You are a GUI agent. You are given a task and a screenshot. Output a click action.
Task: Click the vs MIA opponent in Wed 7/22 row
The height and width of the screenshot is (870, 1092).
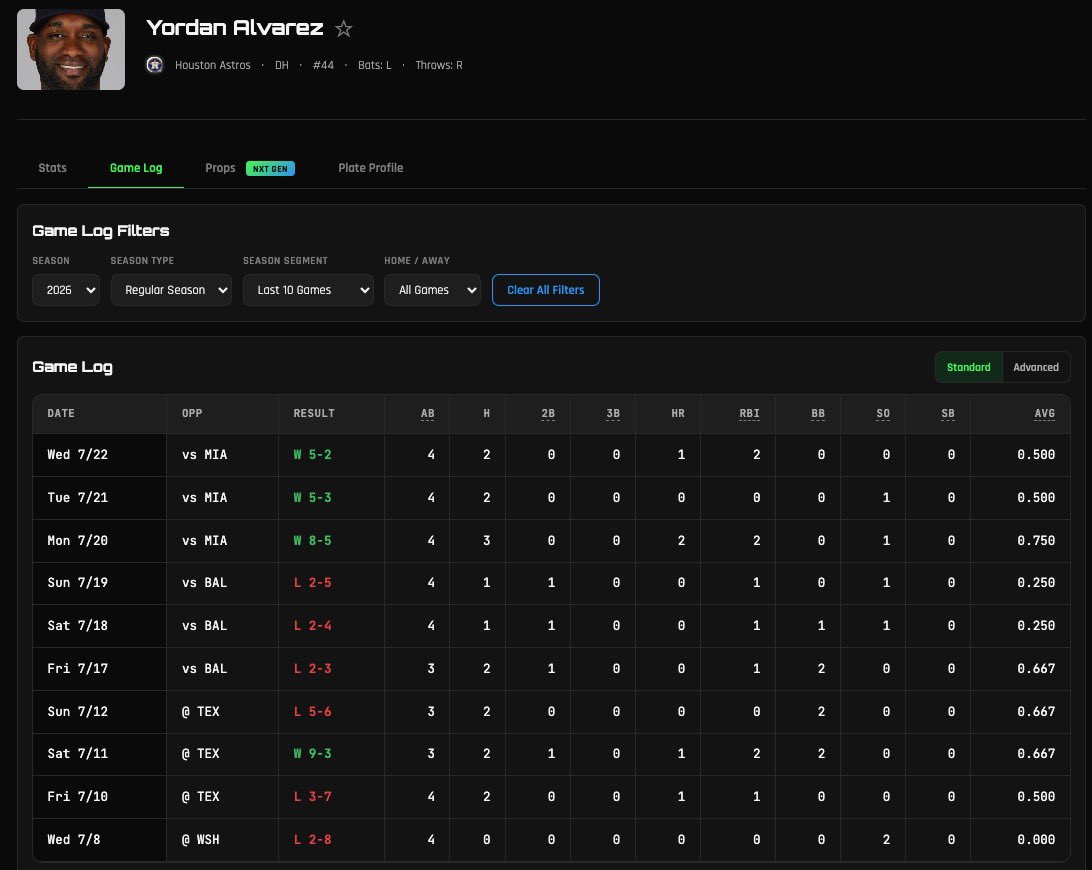(x=205, y=455)
